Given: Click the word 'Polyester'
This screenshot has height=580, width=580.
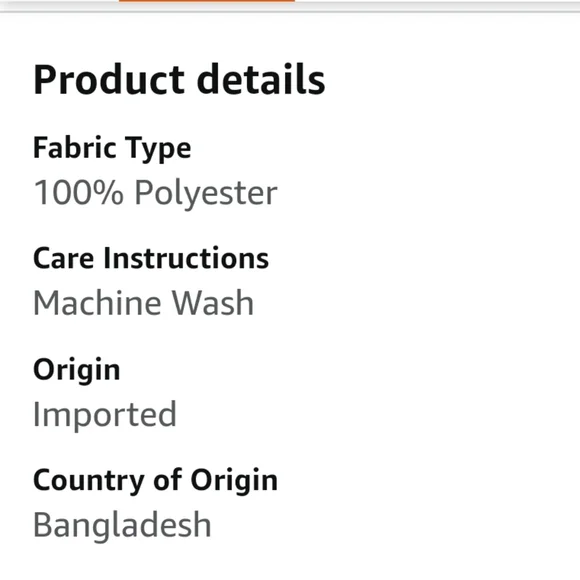Looking at the screenshot, I should tap(206, 193).
